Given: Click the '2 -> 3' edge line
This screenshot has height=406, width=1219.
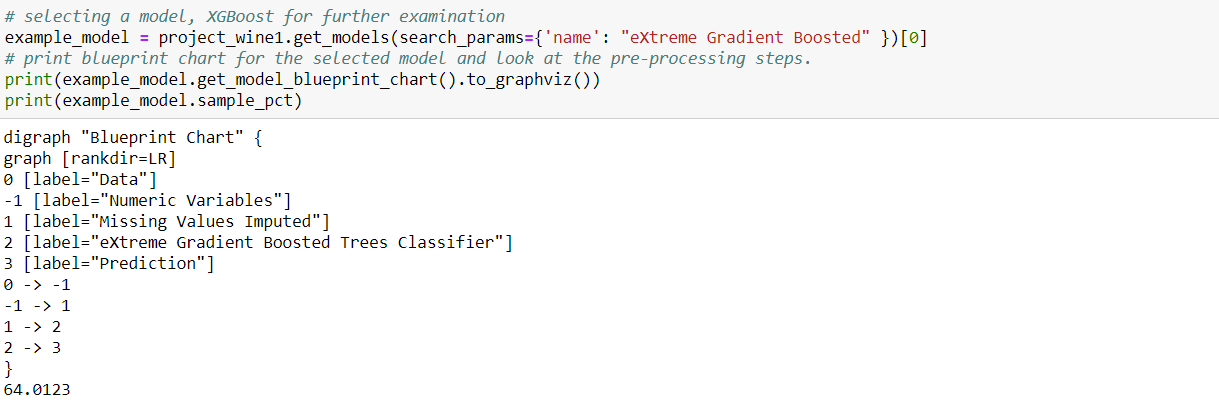Looking at the screenshot, I should [x=33, y=348].
